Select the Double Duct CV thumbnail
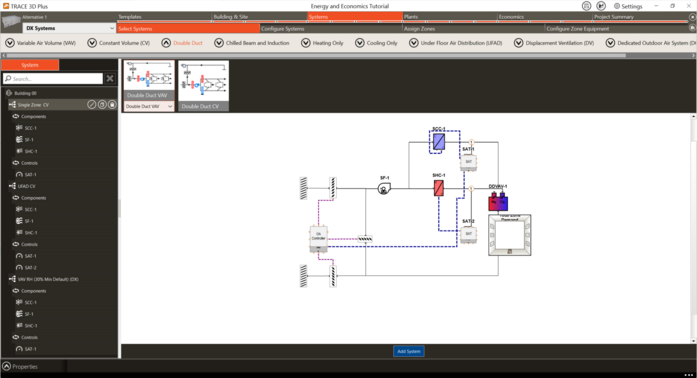This screenshot has height=378, width=697. tap(204, 86)
